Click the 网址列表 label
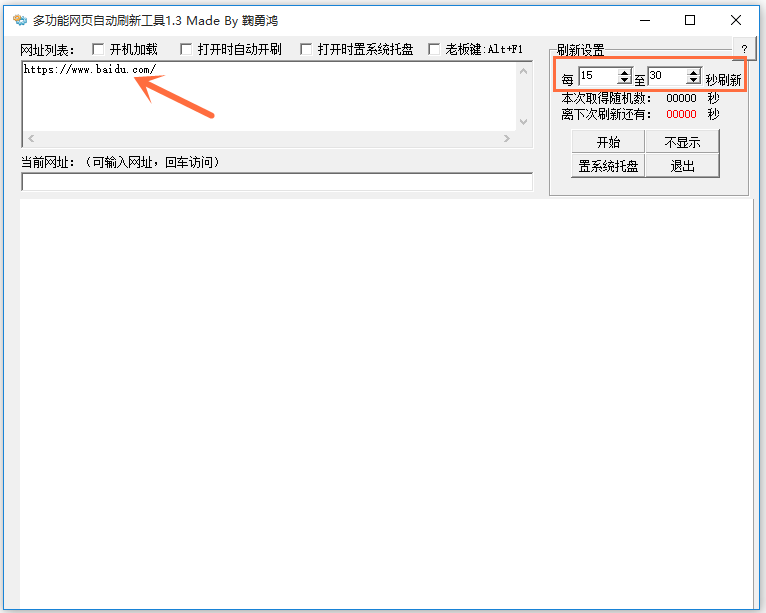This screenshot has width=766, height=613. point(47,50)
